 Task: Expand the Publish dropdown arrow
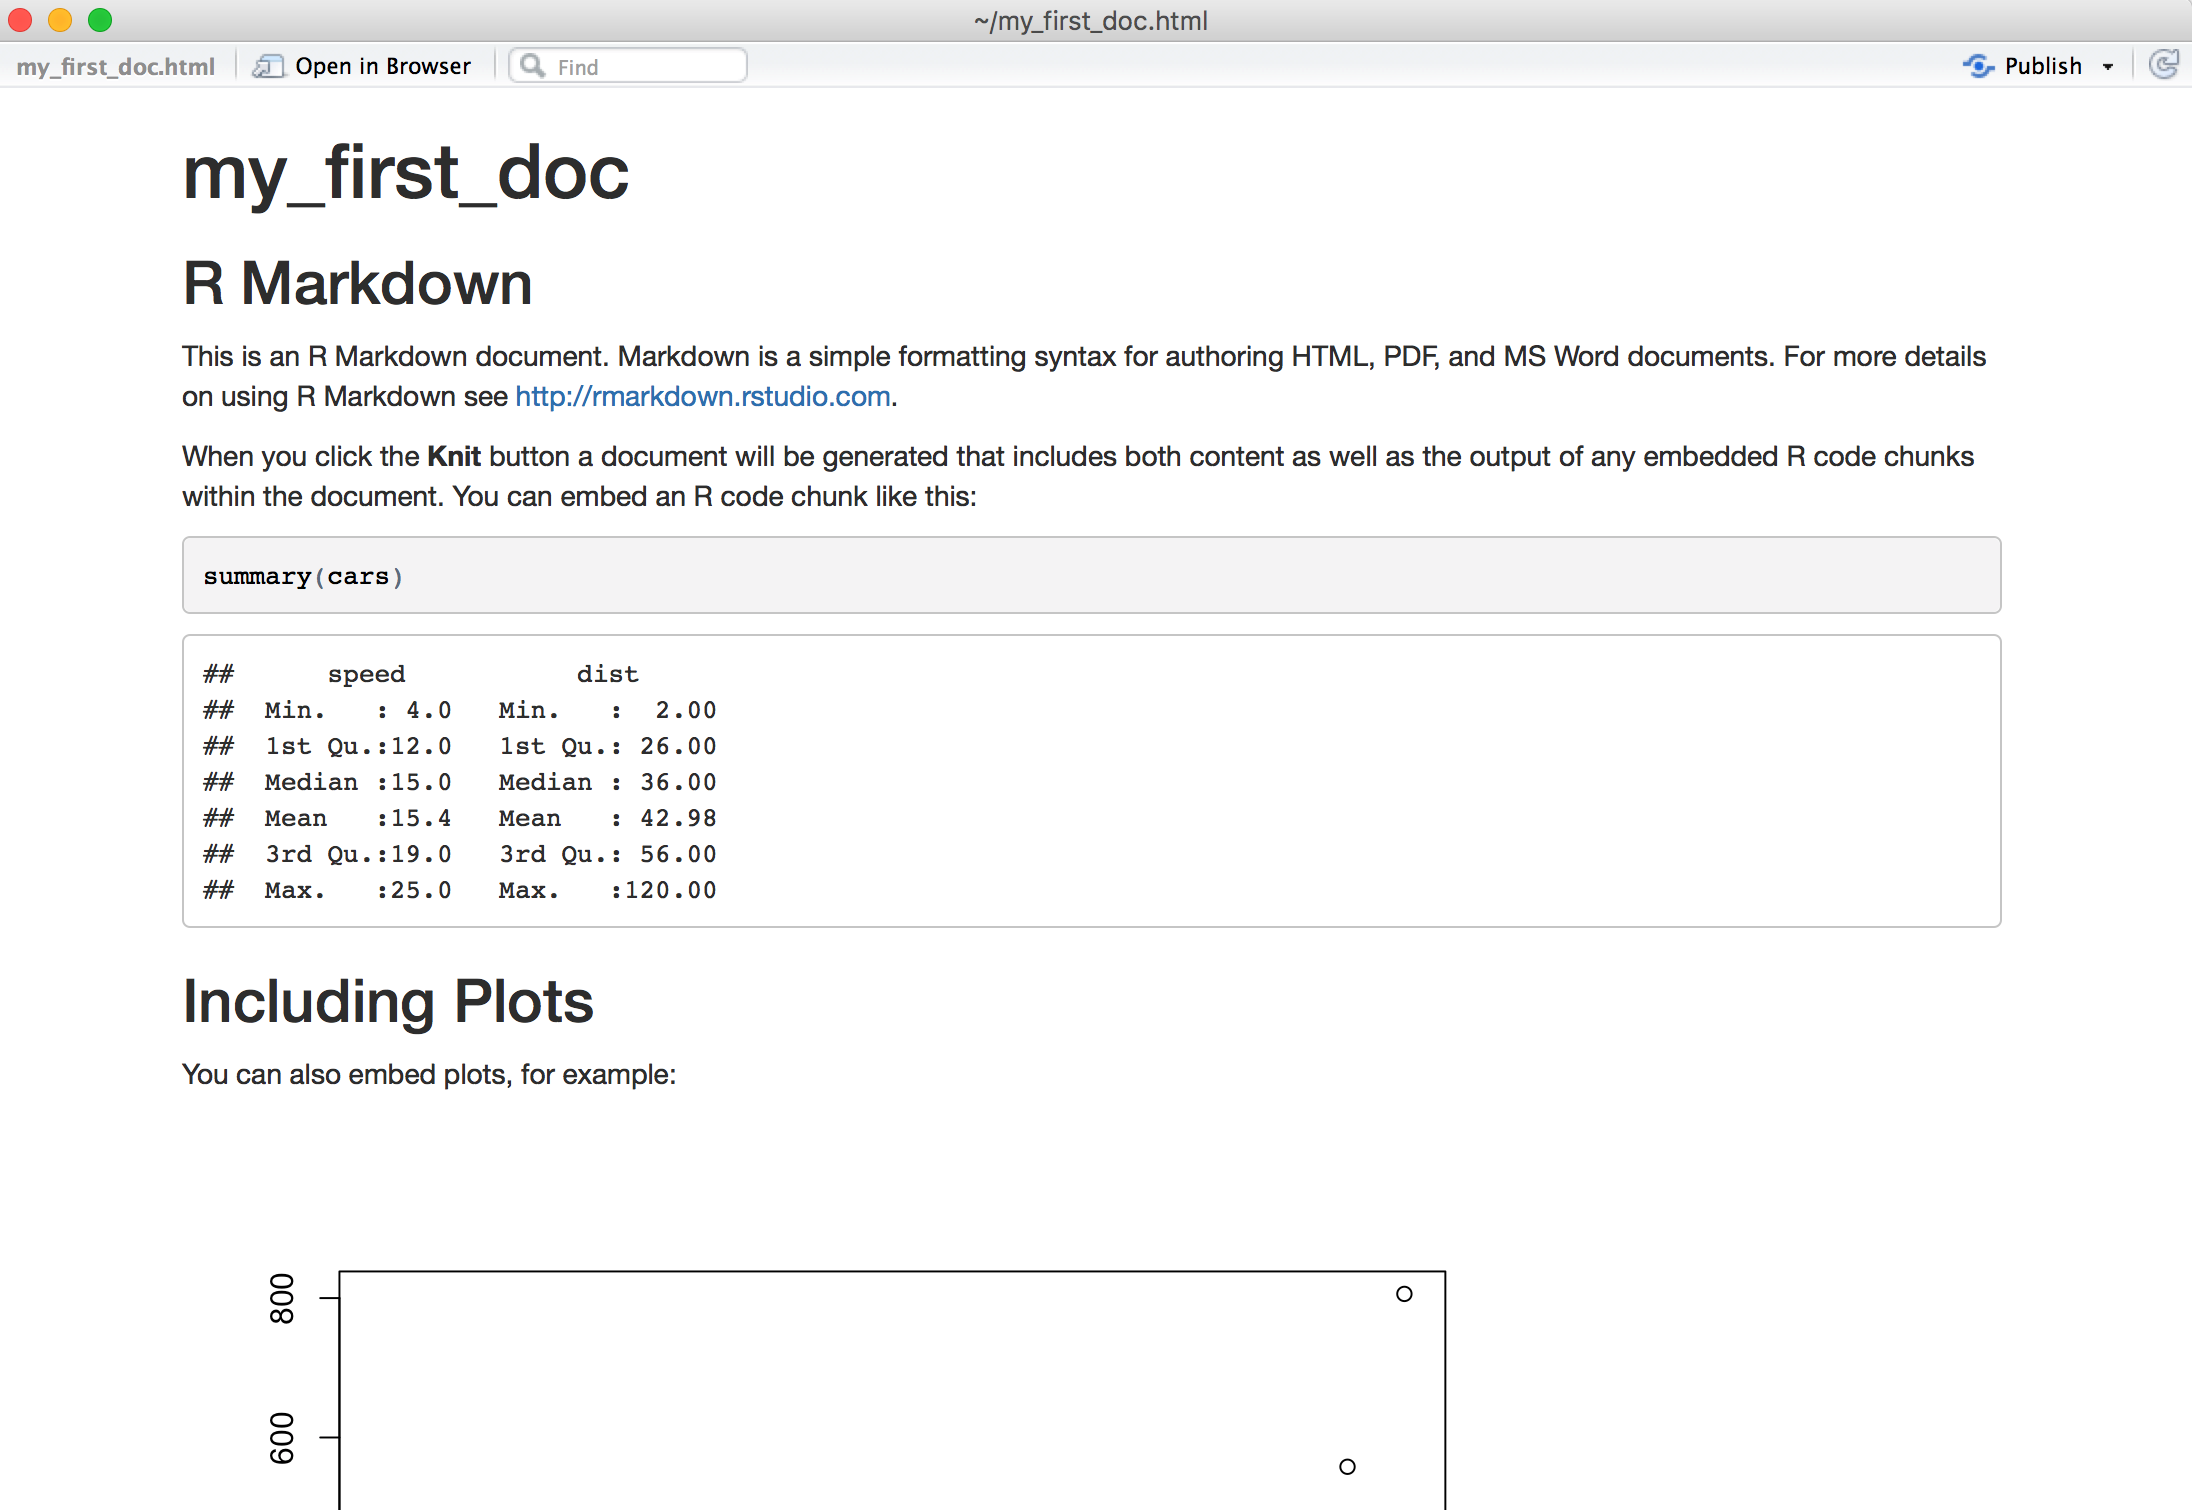click(2108, 67)
